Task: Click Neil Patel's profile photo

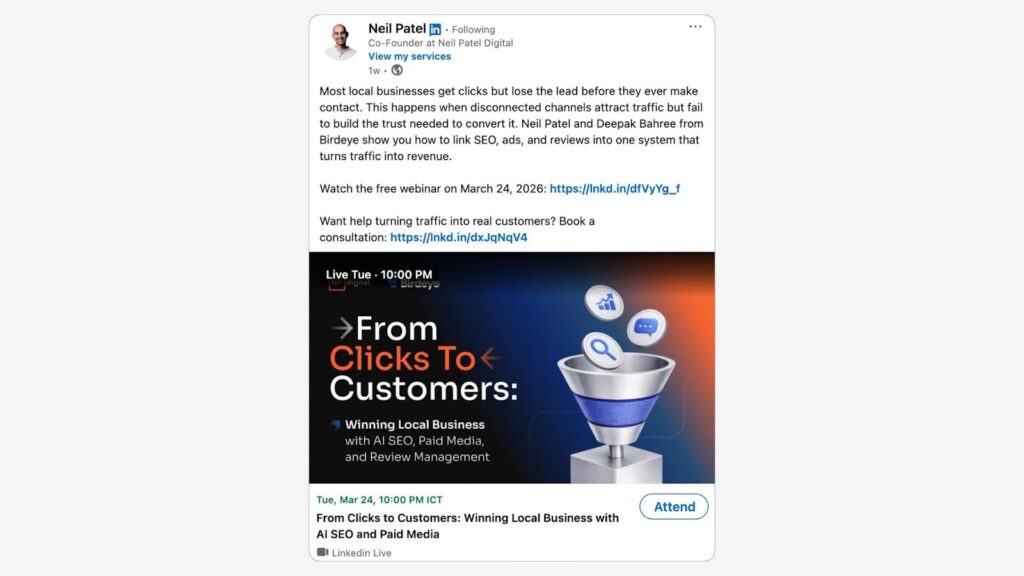Action: point(341,43)
